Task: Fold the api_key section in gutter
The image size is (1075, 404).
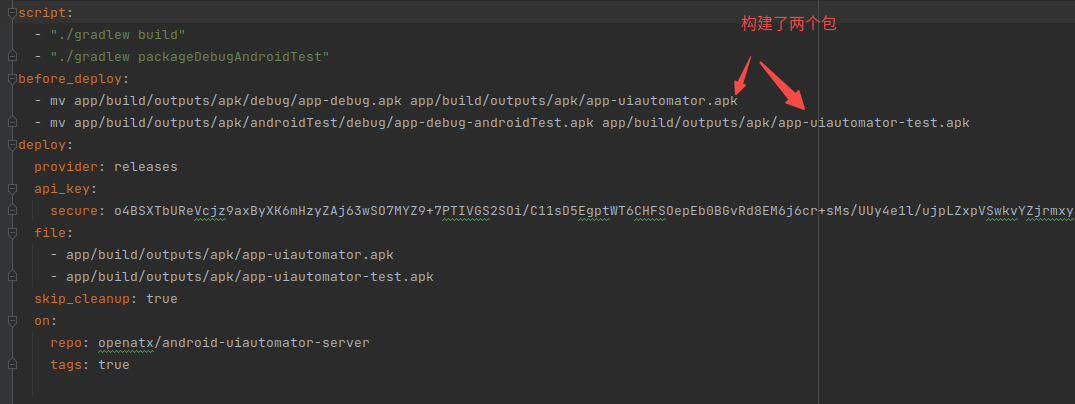Action: 12,189
